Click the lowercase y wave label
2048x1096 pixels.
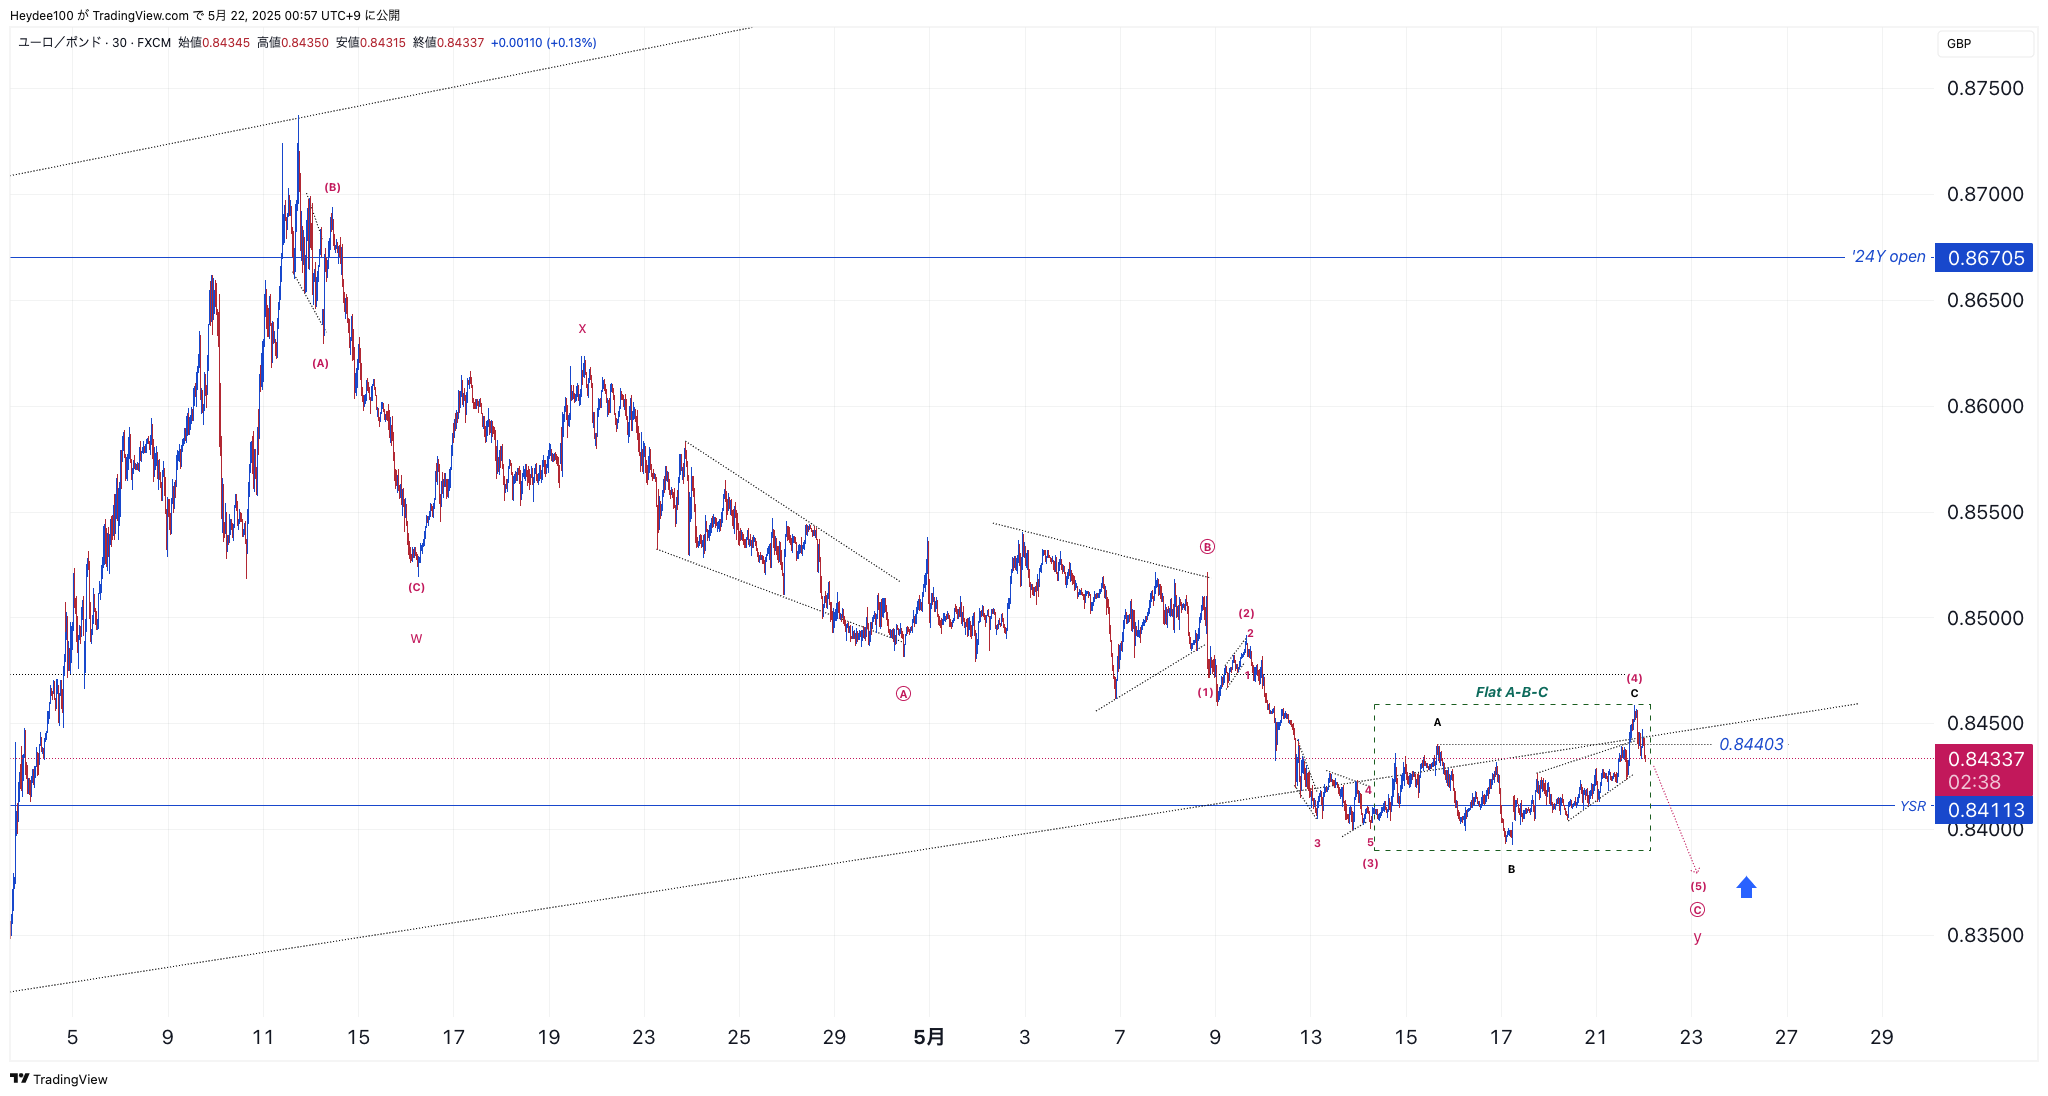click(1697, 937)
